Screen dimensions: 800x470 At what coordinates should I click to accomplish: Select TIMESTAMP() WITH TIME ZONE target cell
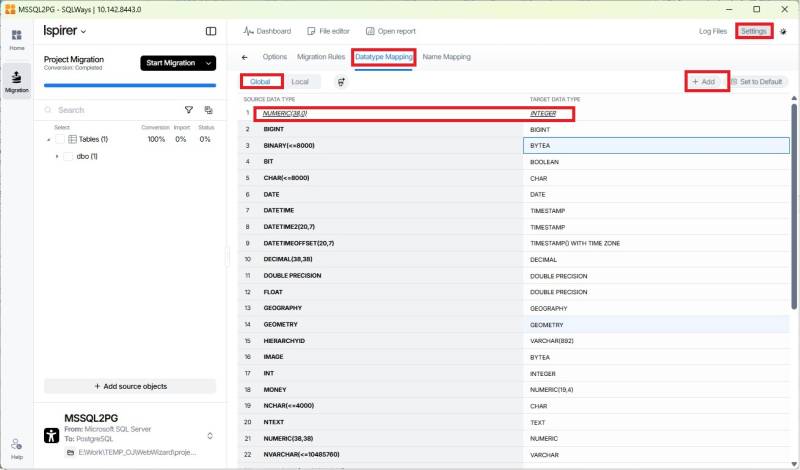pyautogui.click(x=656, y=243)
